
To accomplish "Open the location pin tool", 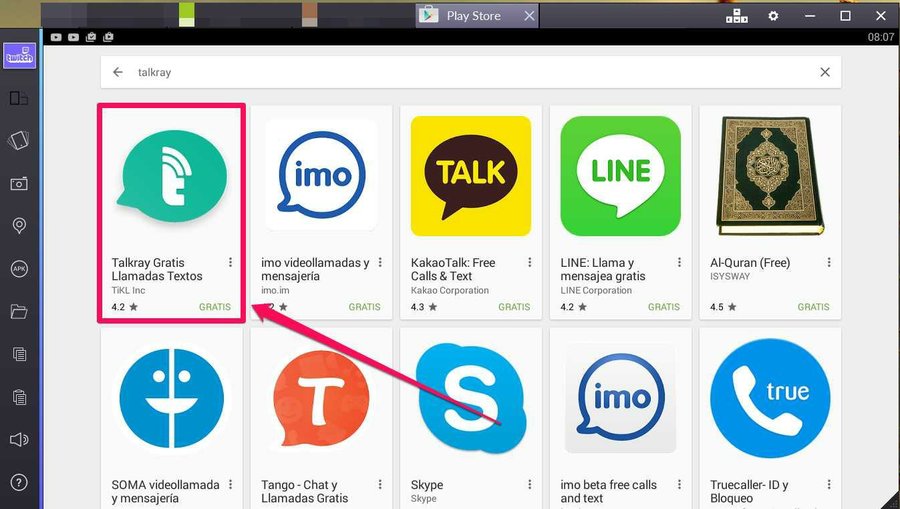I will (19, 226).
